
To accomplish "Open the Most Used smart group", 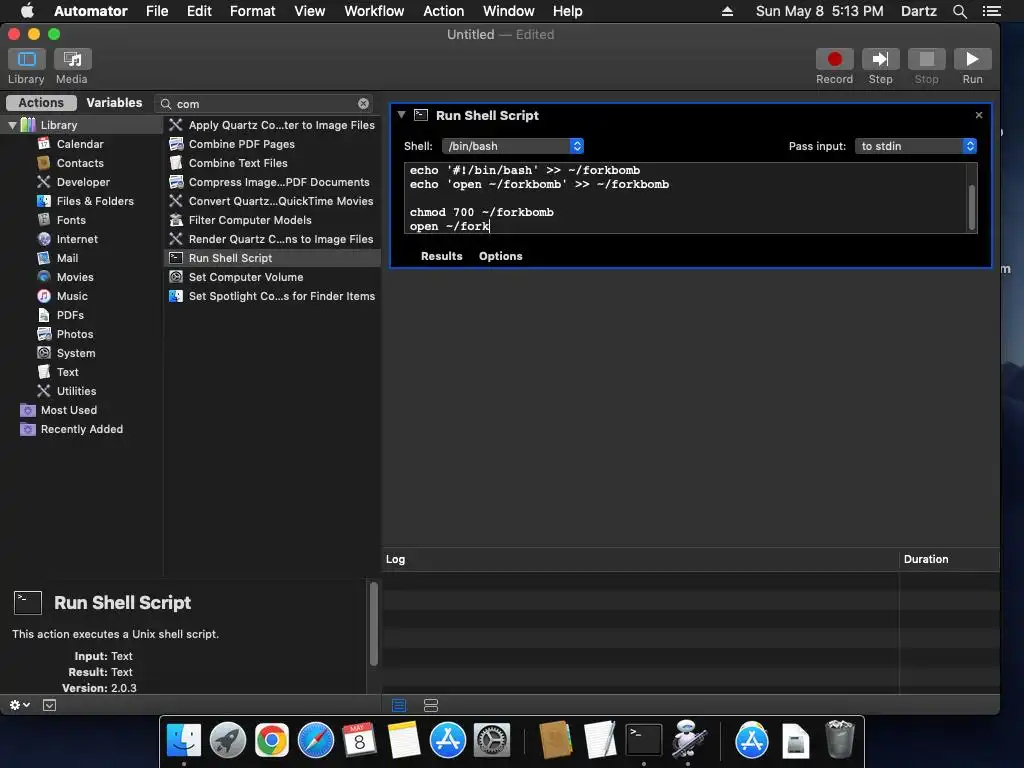I will coord(69,410).
